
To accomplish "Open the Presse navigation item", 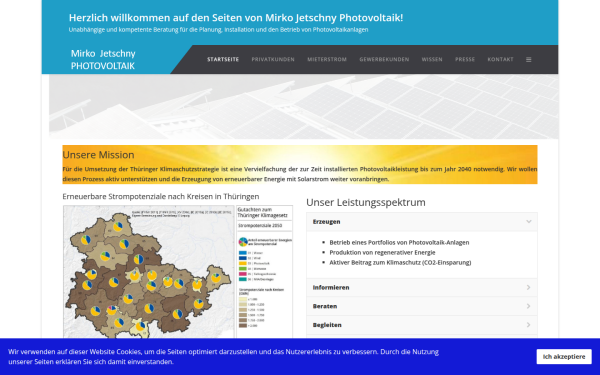I will (465, 60).
